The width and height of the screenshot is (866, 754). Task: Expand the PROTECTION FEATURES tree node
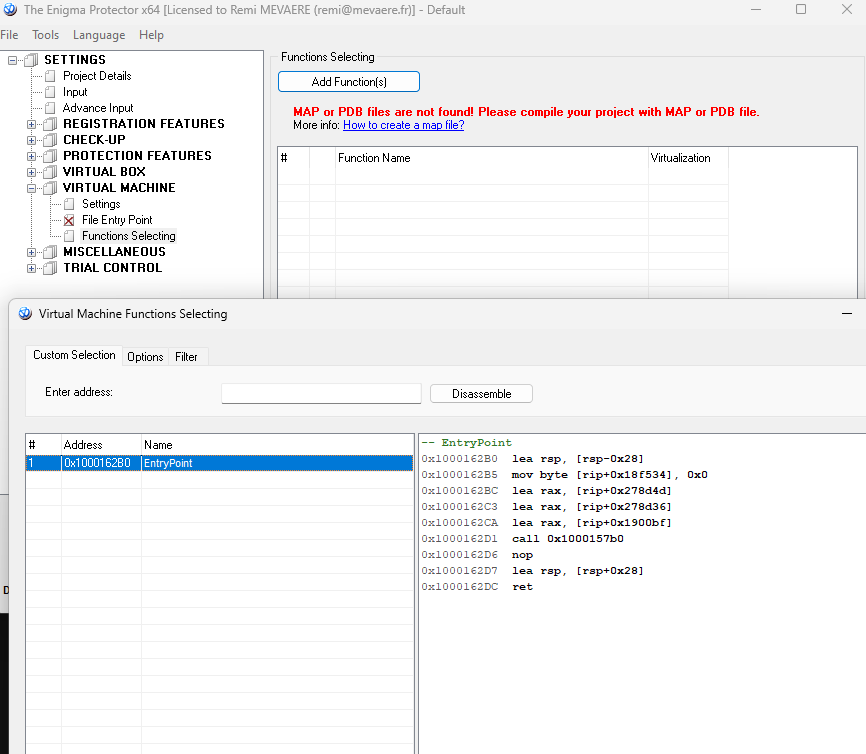click(x=32, y=156)
